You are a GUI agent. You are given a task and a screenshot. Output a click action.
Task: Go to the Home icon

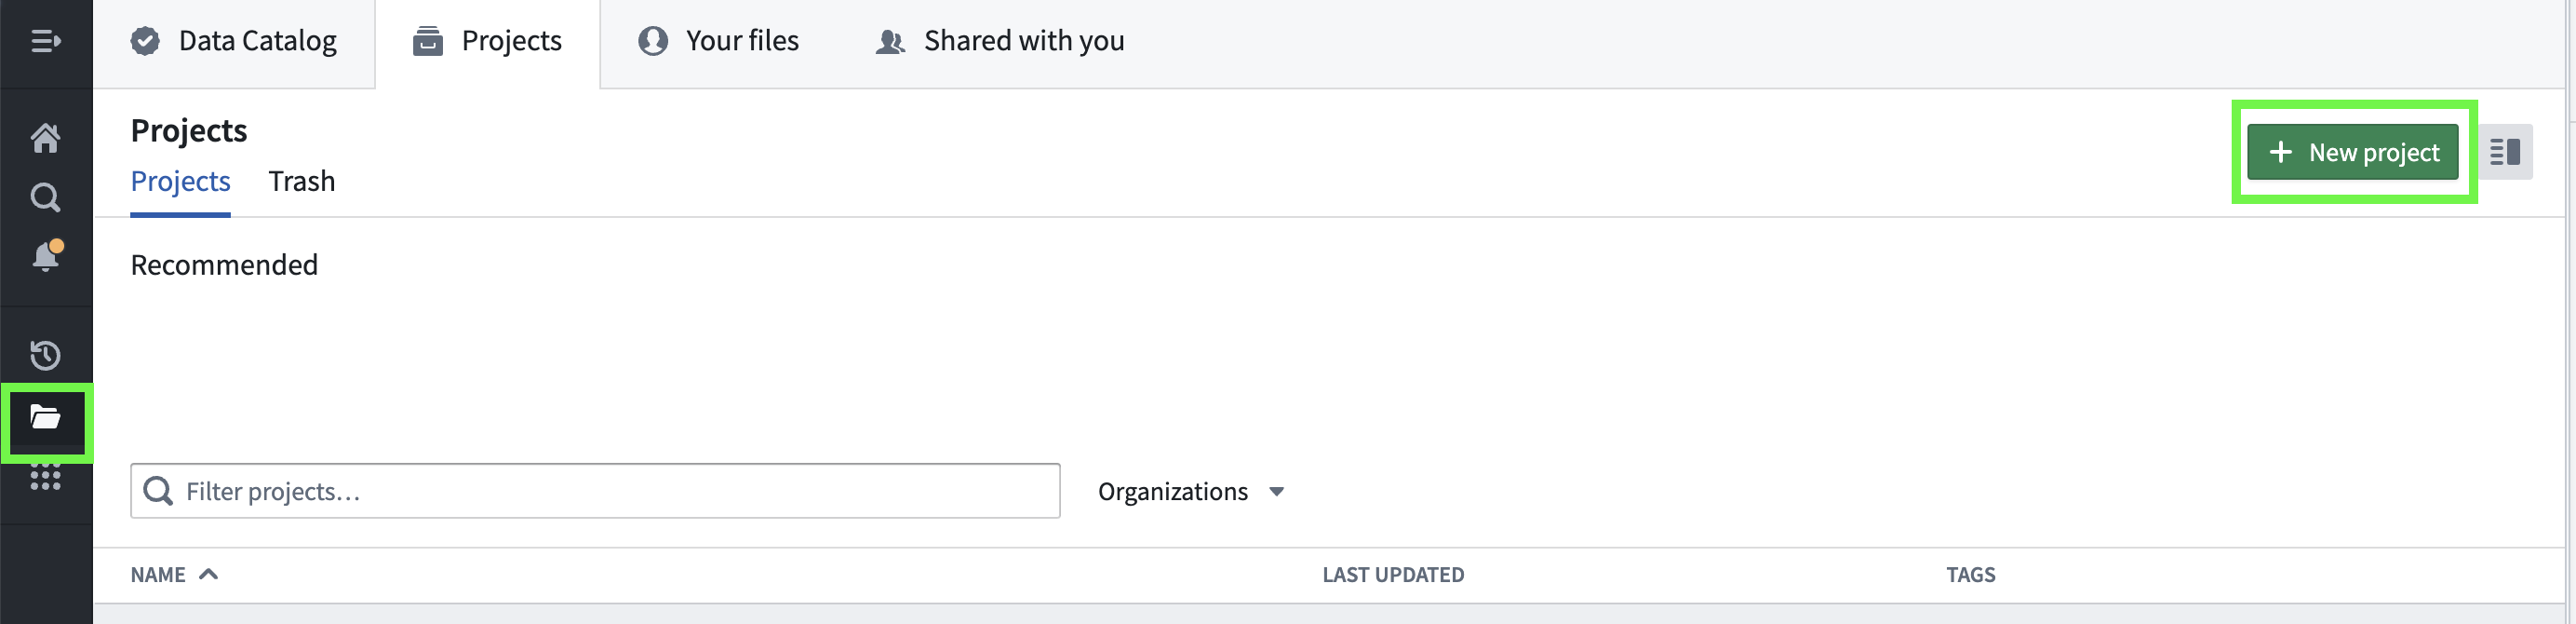pyautogui.click(x=45, y=137)
